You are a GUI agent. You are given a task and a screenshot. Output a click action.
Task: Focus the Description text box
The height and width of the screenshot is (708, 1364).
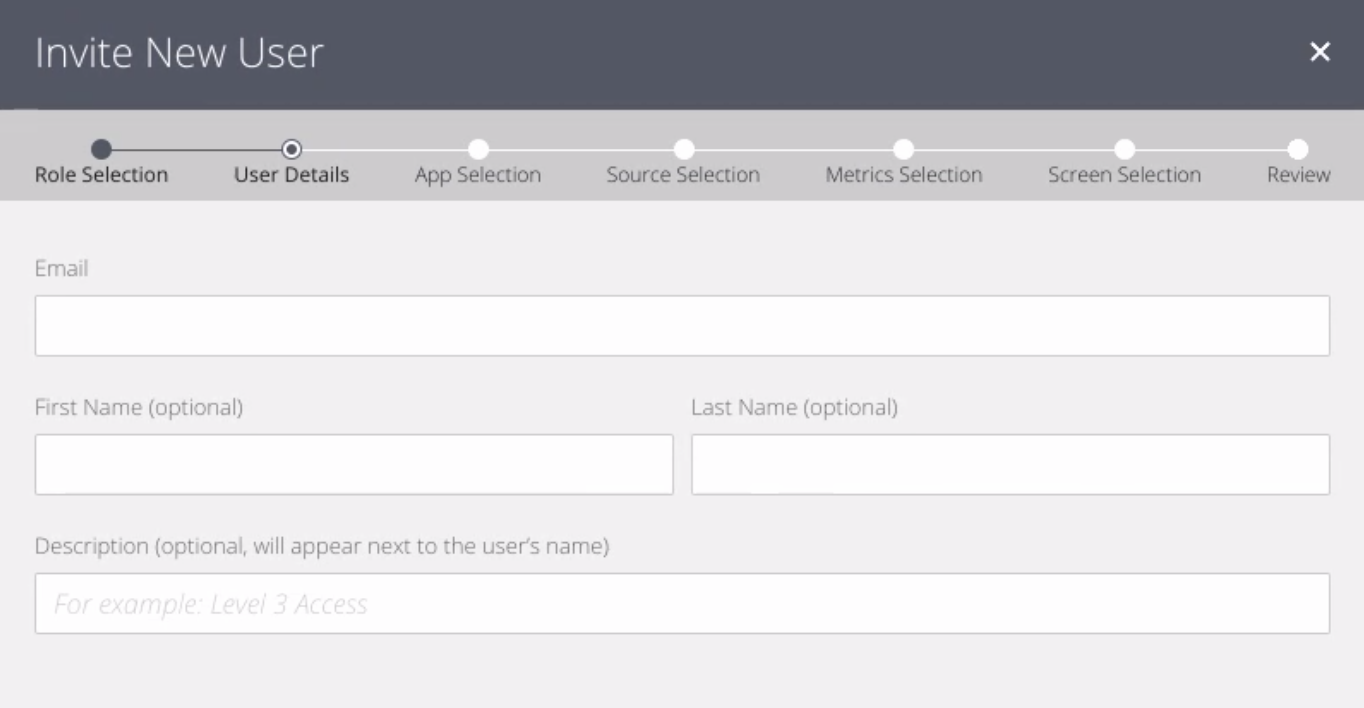click(x=682, y=603)
